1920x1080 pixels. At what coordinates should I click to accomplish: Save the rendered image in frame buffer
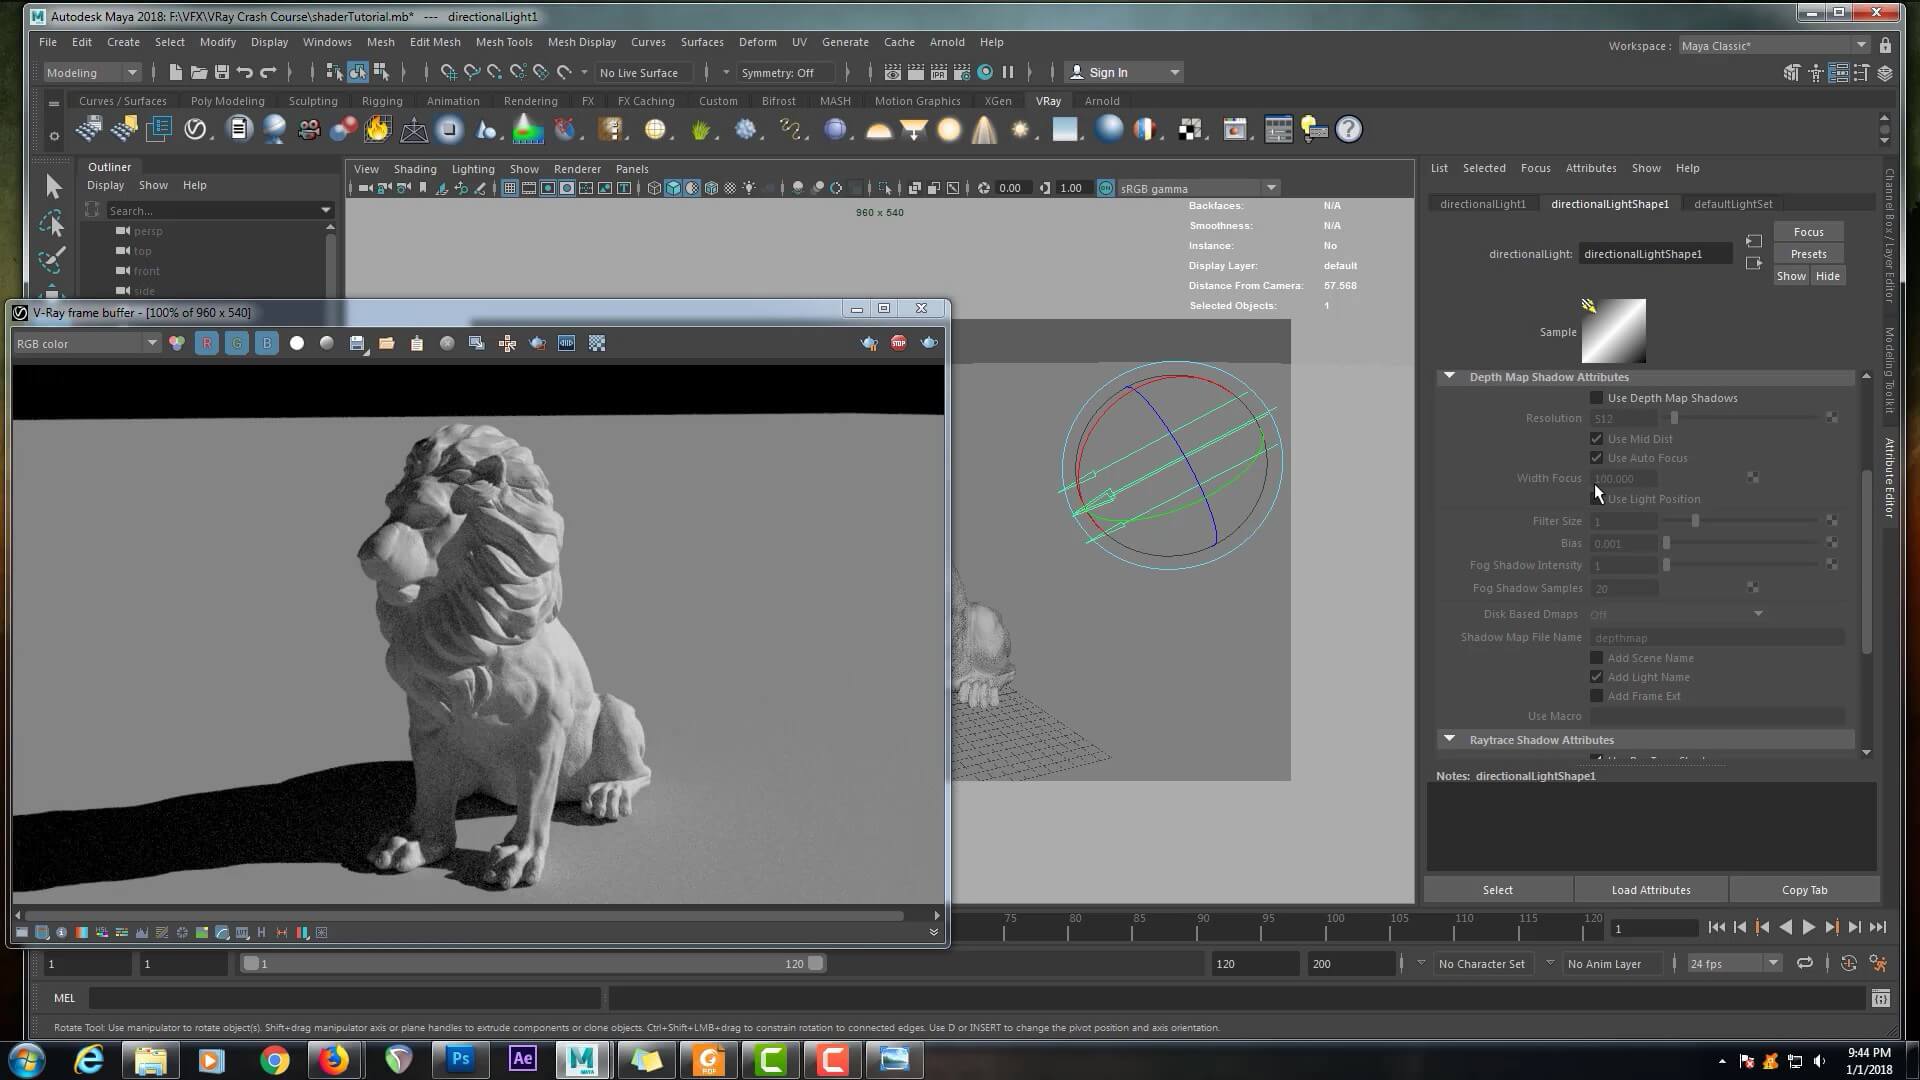coord(357,343)
